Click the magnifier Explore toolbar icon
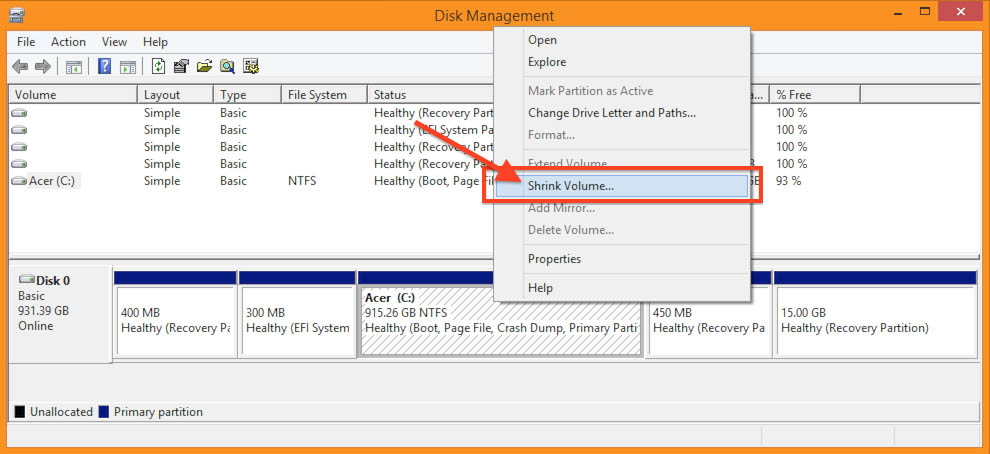 tap(227, 66)
